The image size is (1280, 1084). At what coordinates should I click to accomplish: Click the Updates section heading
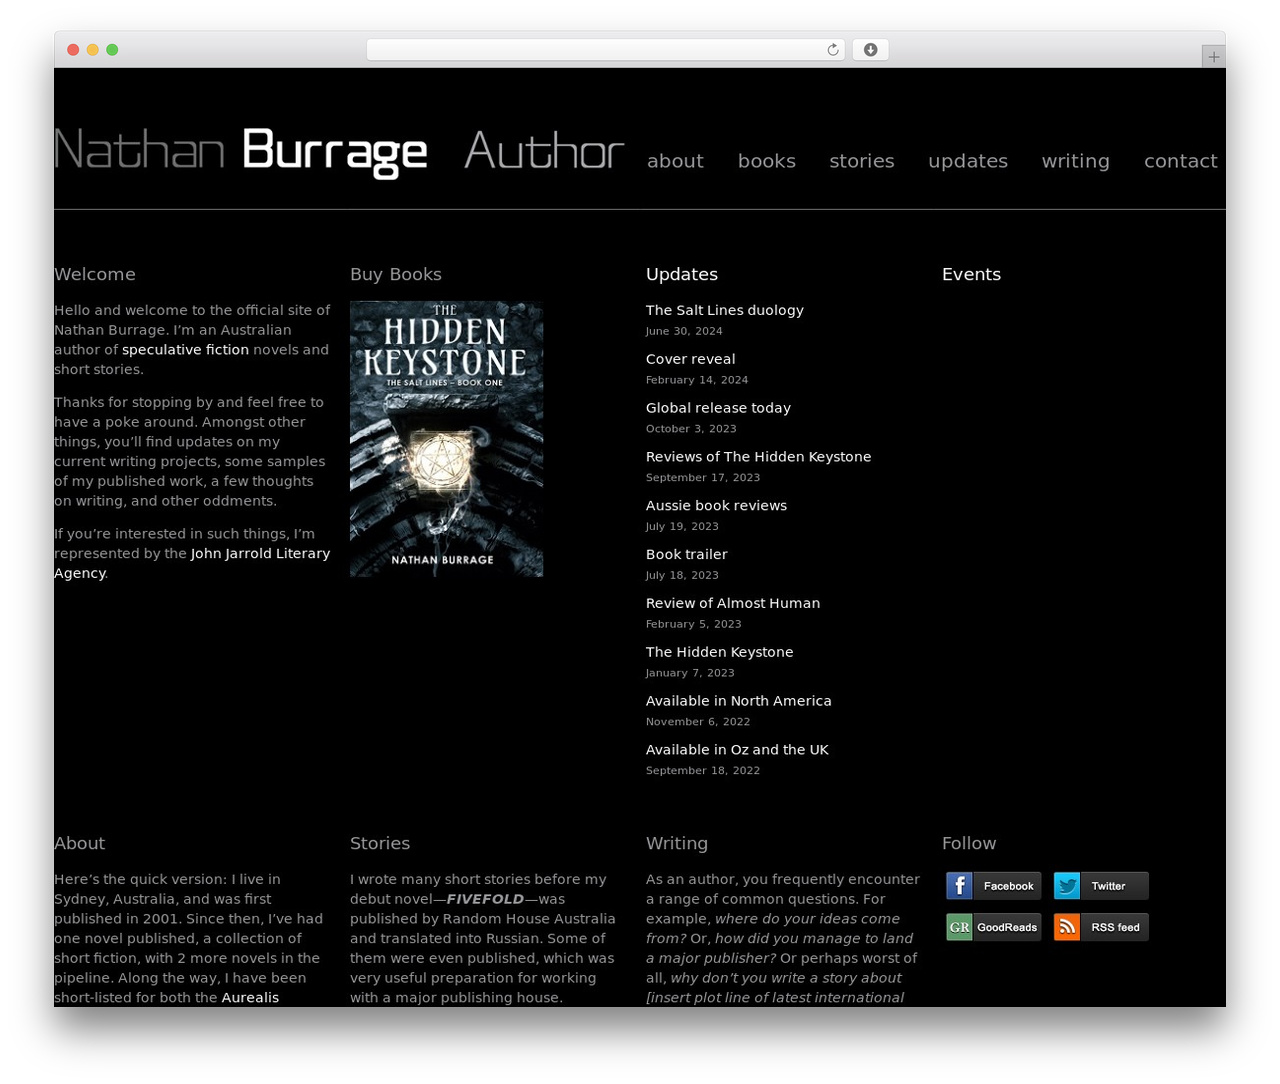tap(682, 274)
